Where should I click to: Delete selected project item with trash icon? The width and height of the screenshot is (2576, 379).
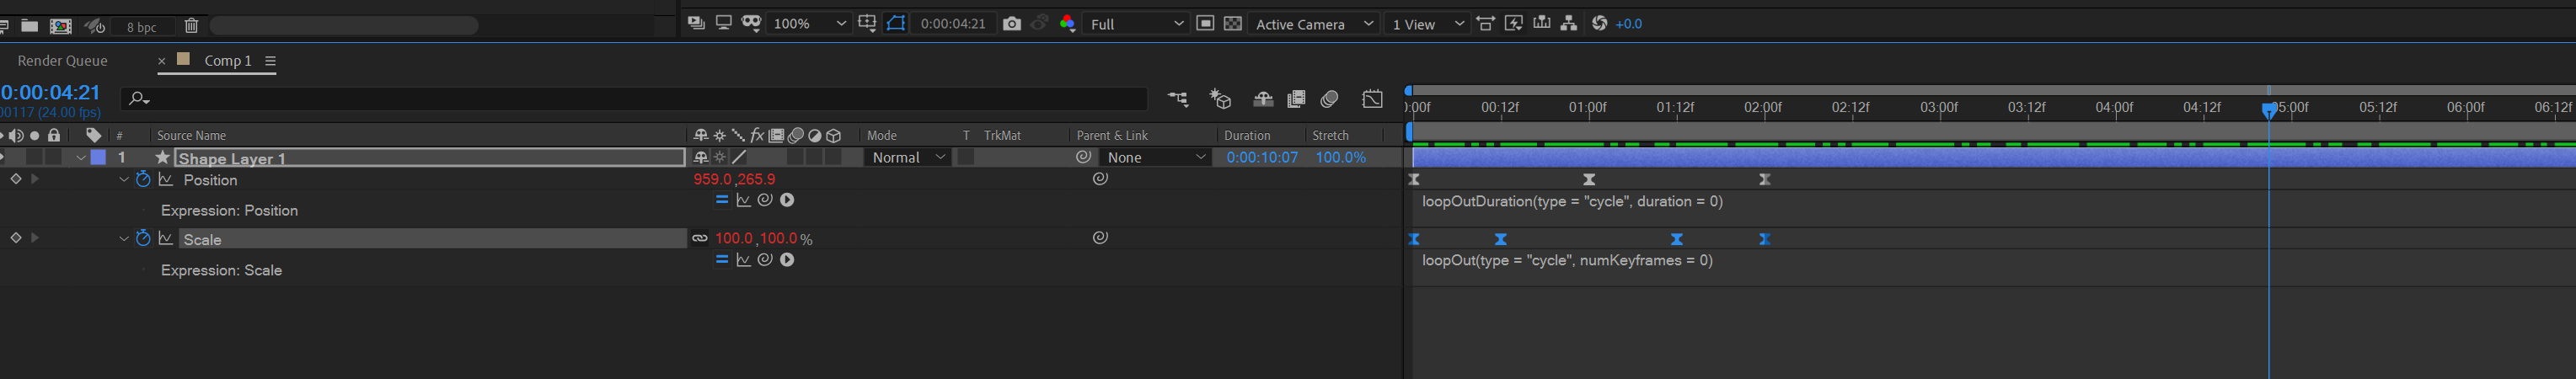[x=191, y=26]
